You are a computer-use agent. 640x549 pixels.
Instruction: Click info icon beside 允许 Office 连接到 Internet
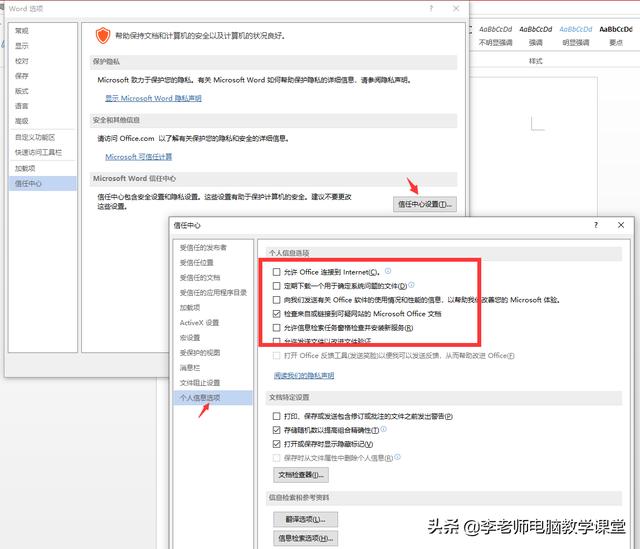tap(387, 271)
